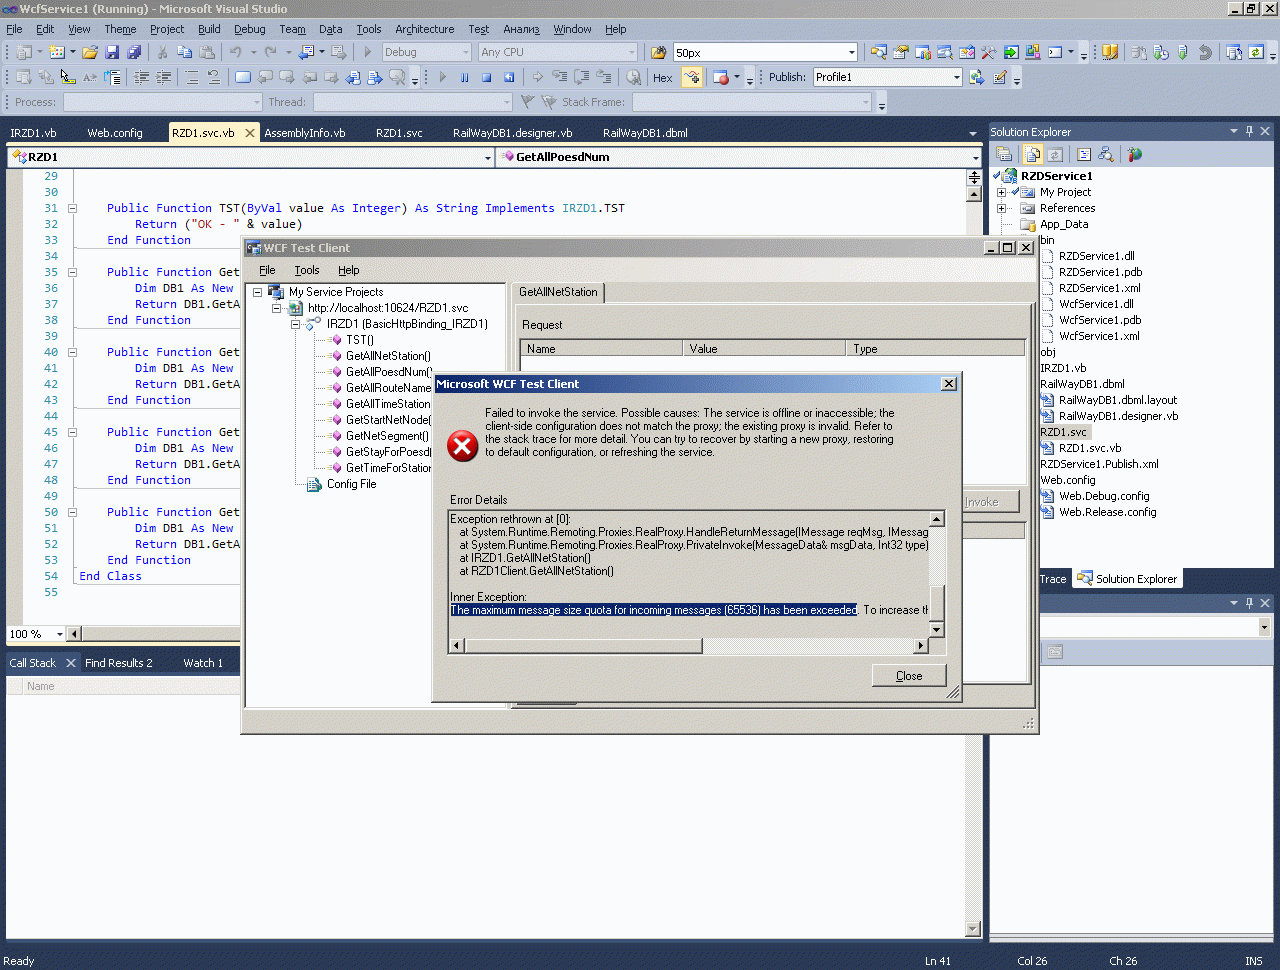Toggle auto-hide pin on Solution Explorer
The image size is (1280, 970).
(1249, 131)
